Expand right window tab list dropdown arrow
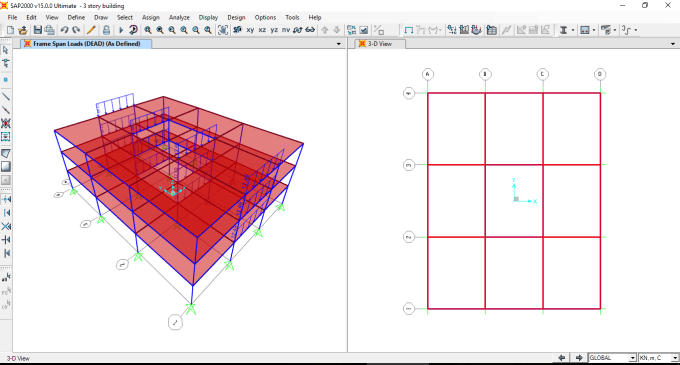Viewport: 680px width, 365px height. (x=673, y=44)
